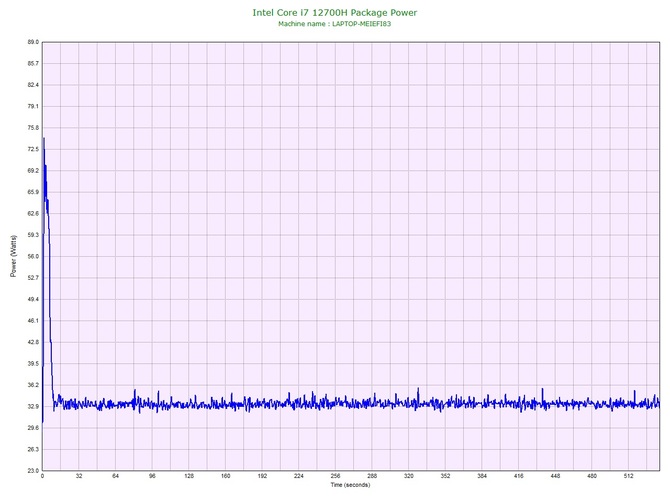Viewport: 670px width, 502px height.
Task: Click the 82.4 y-axis value
Action: pos(33,85)
